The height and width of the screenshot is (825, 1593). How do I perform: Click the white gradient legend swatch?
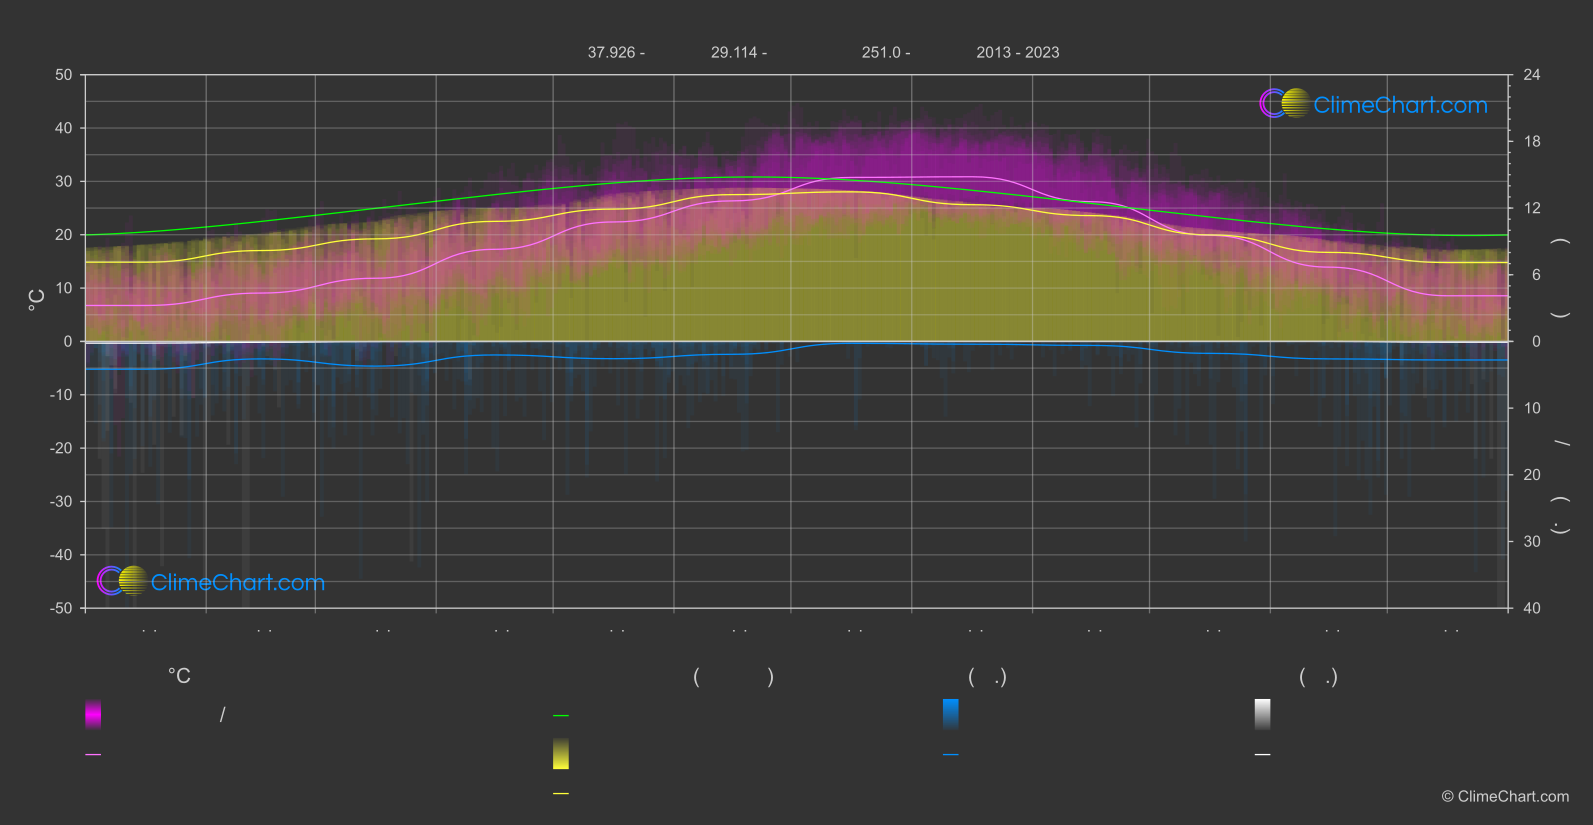(x=1263, y=714)
